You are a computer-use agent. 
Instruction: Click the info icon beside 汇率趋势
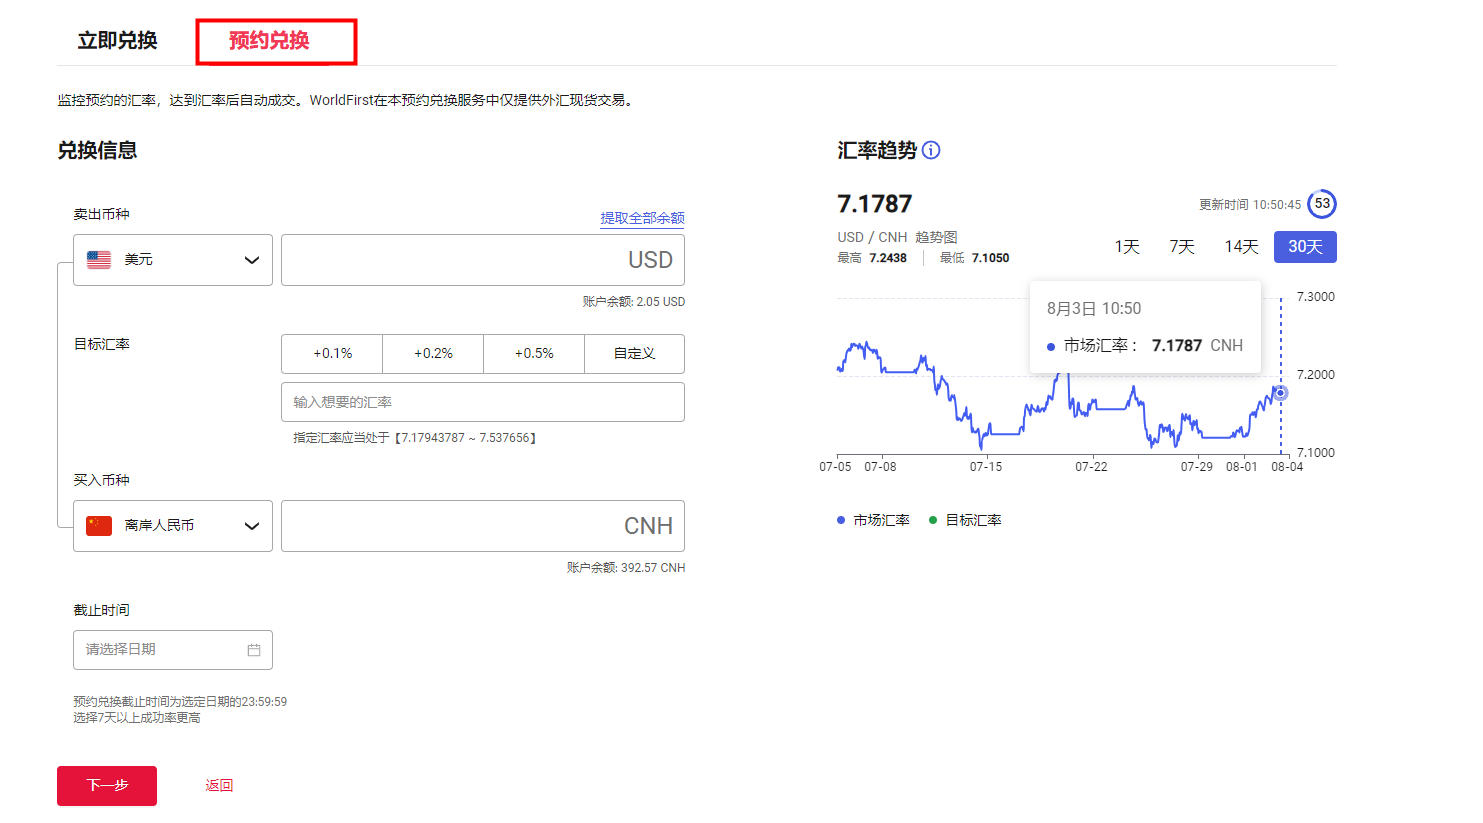pyautogui.click(x=931, y=150)
